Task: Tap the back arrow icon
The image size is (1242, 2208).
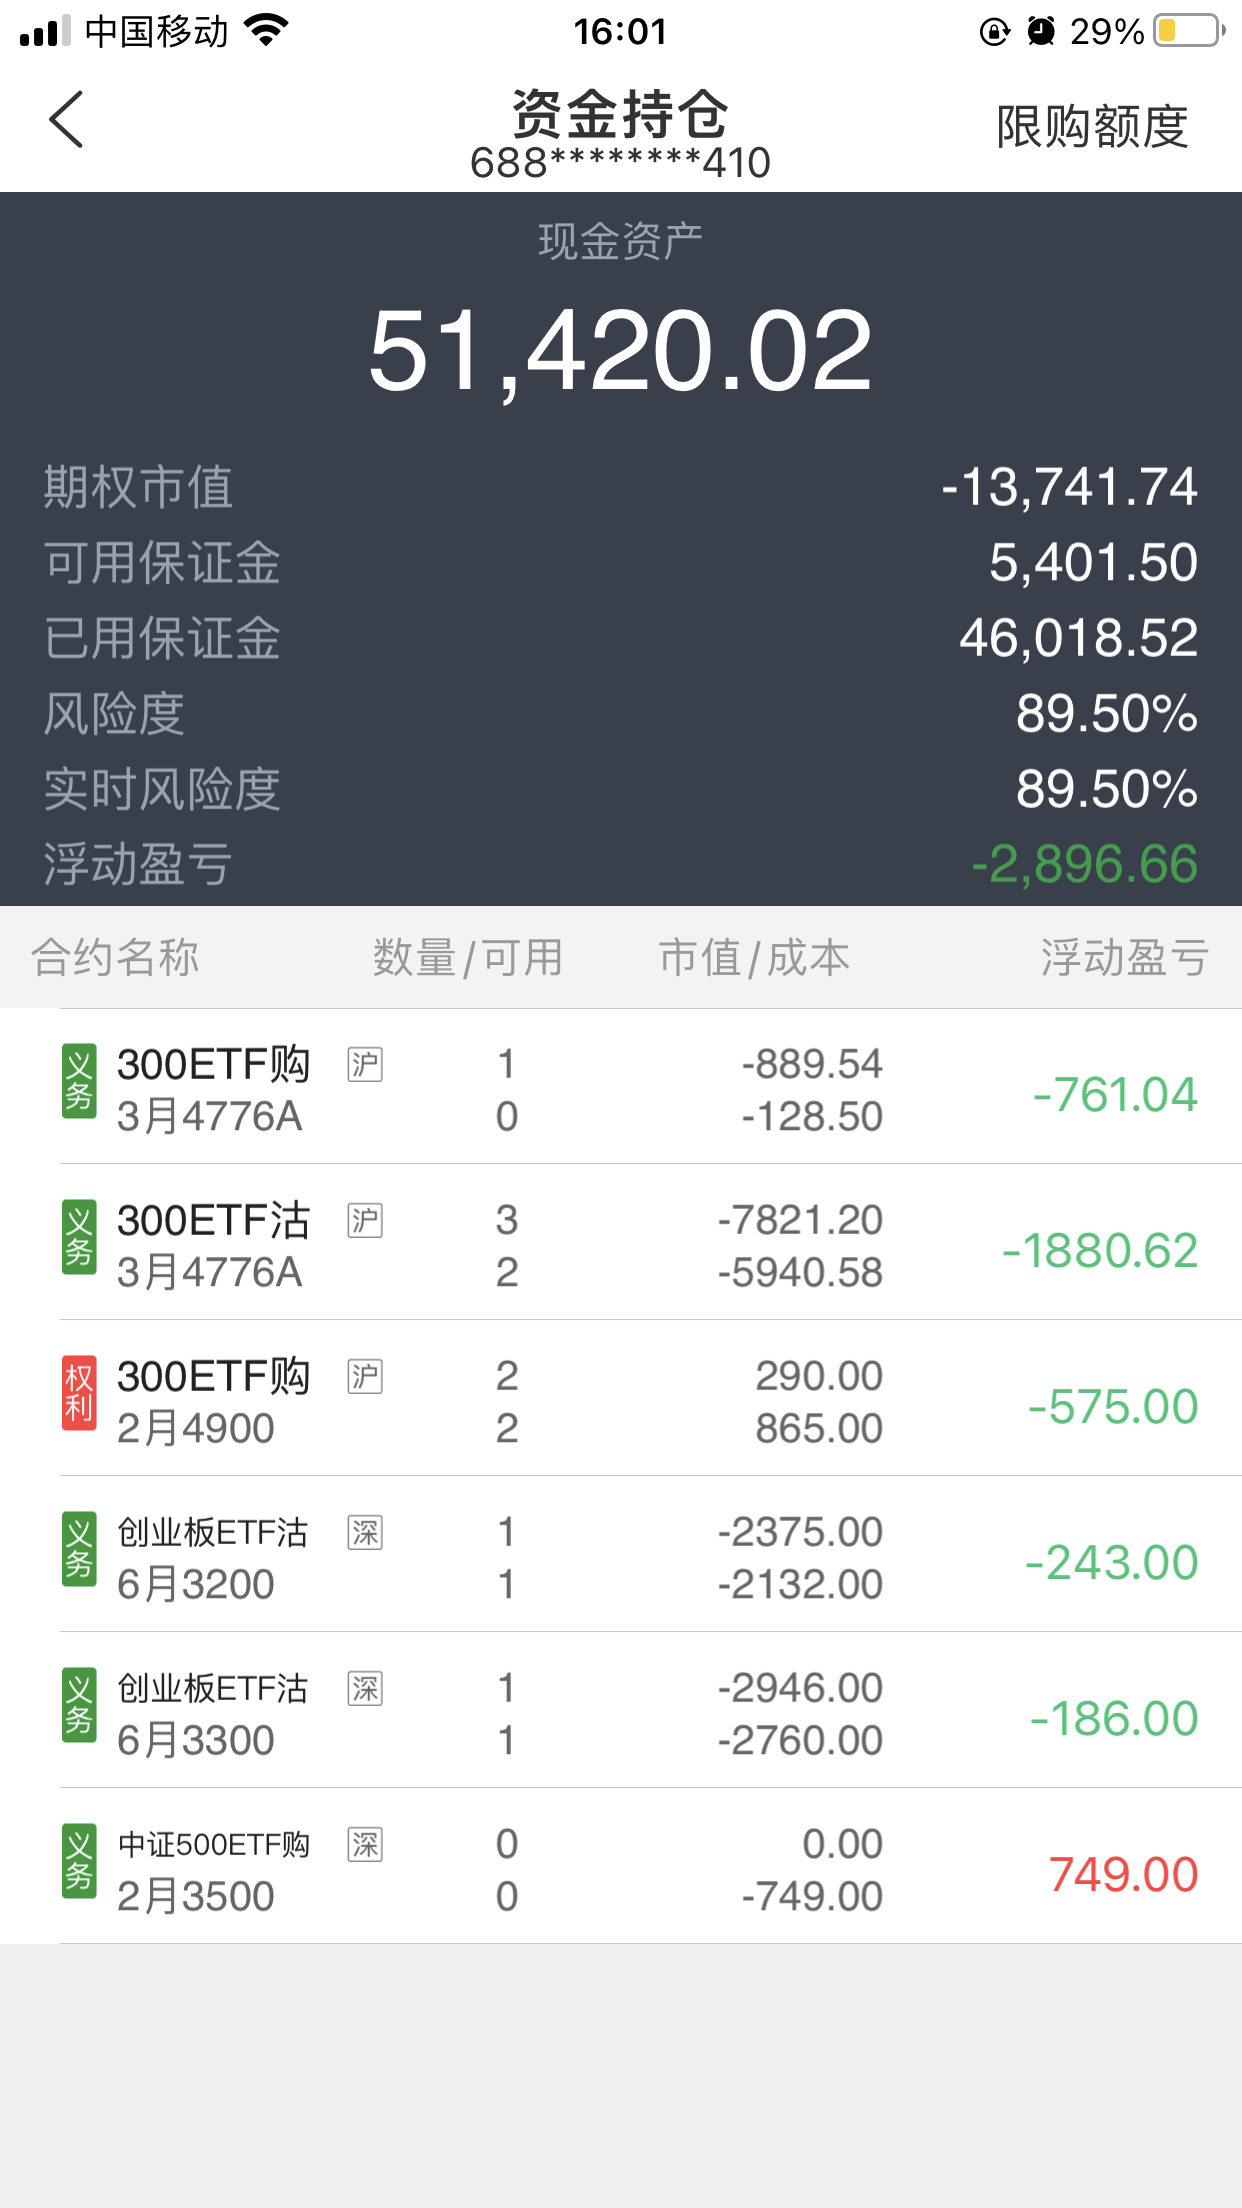Action: [x=66, y=120]
